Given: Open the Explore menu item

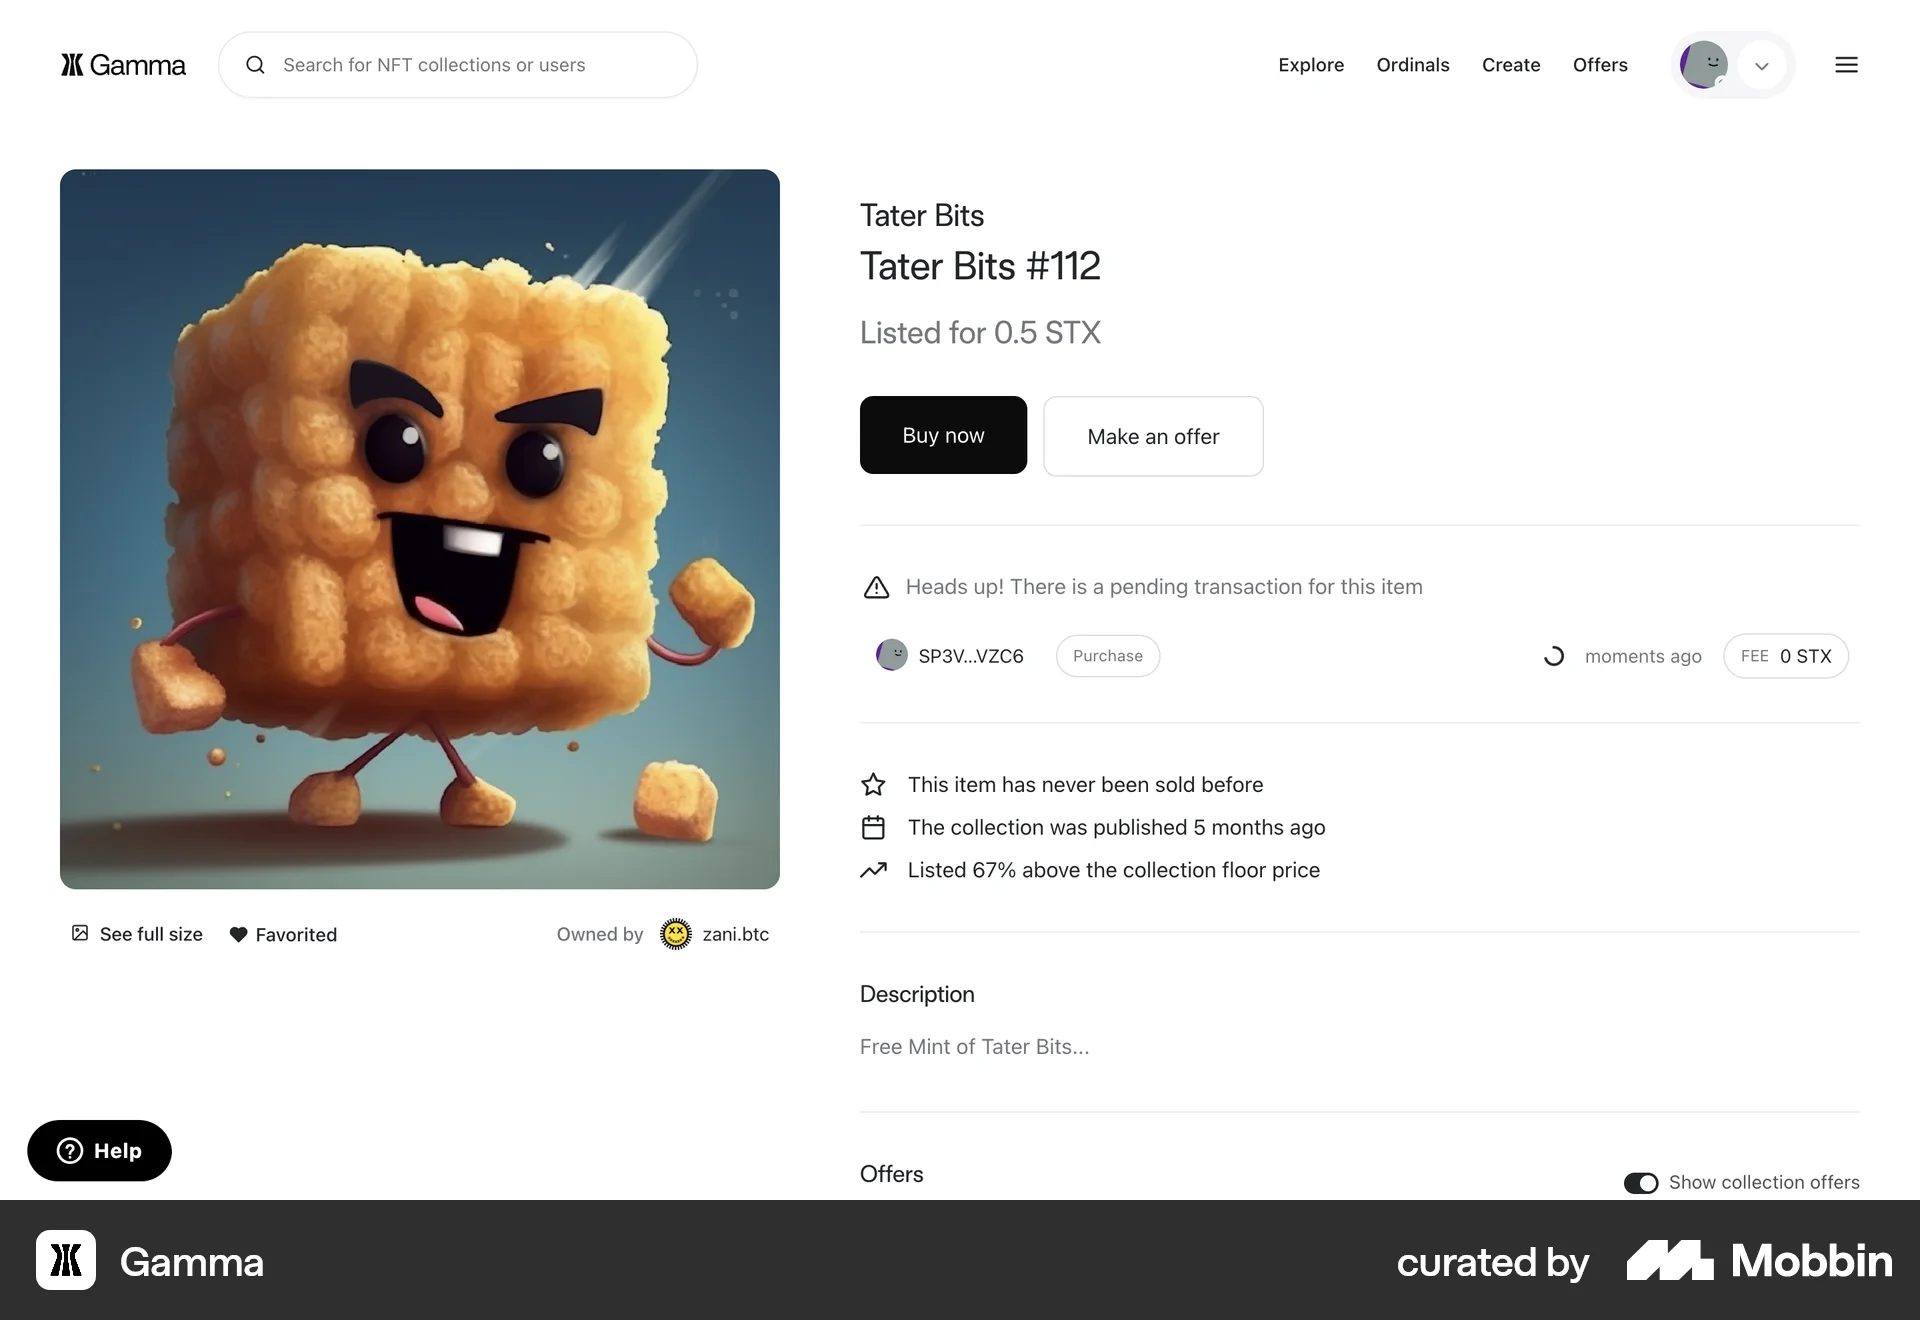Looking at the screenshot, I should [1311, 65].
